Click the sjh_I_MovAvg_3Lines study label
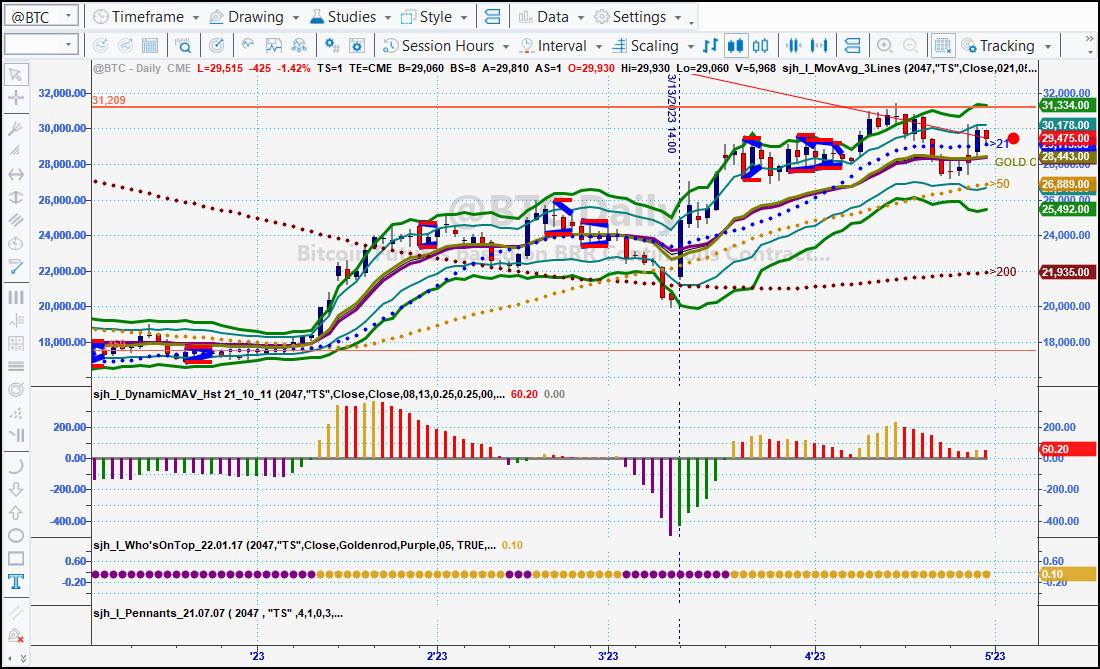The image size is (1100, 669). (909, 68)
